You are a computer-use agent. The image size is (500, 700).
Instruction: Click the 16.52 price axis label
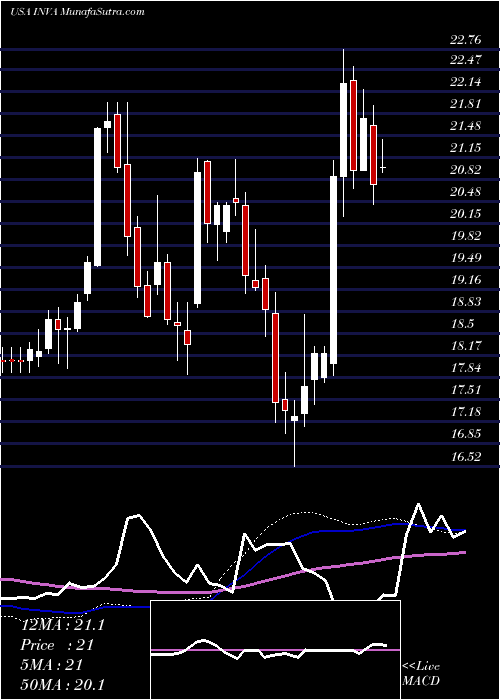point(466,456)
